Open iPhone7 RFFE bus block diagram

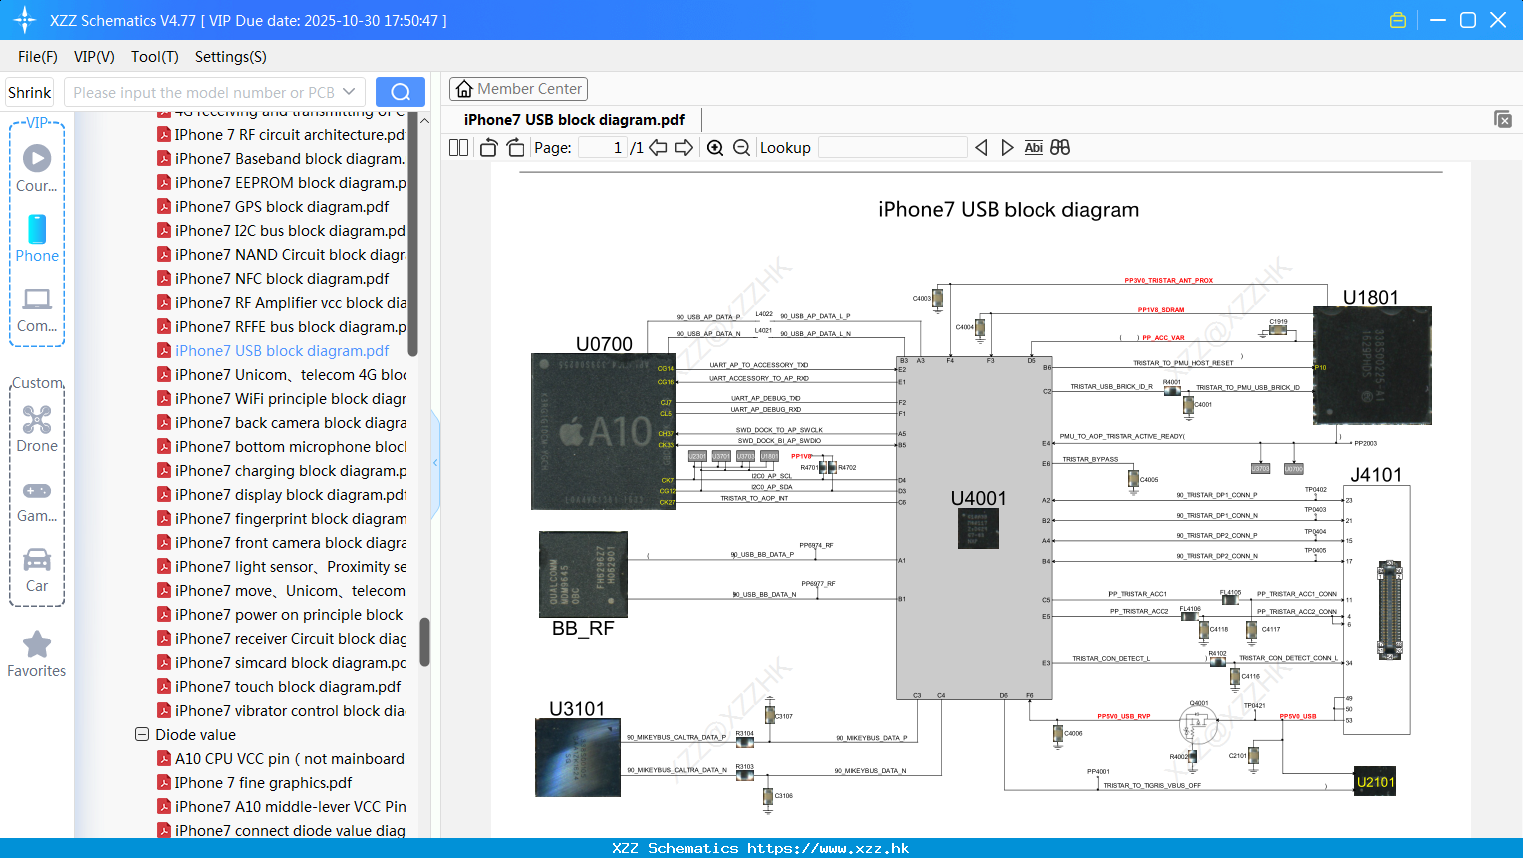(x=281, y=327)
